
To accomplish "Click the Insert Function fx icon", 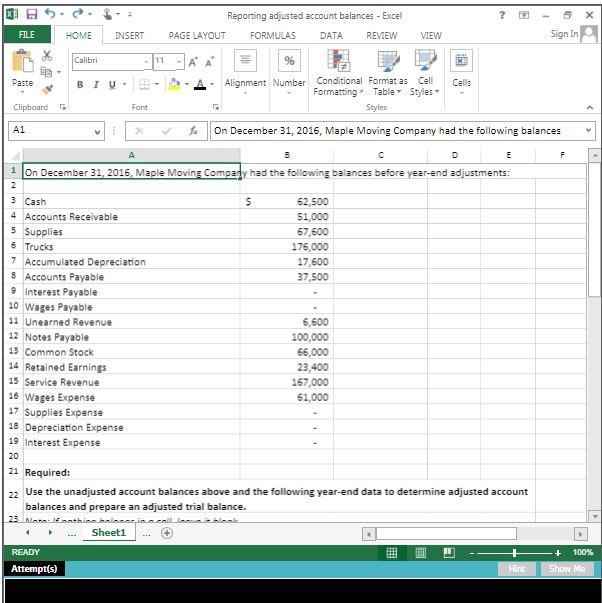I will pyautogui.click(x=193, y=131).
